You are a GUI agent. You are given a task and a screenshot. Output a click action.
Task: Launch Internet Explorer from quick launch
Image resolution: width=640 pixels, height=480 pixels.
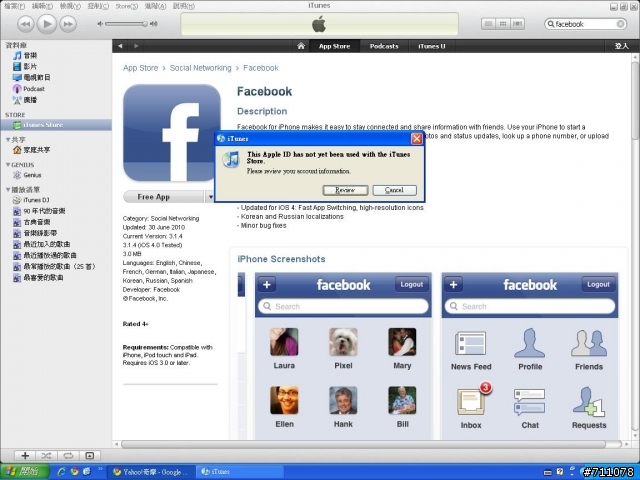coord(61,472)
